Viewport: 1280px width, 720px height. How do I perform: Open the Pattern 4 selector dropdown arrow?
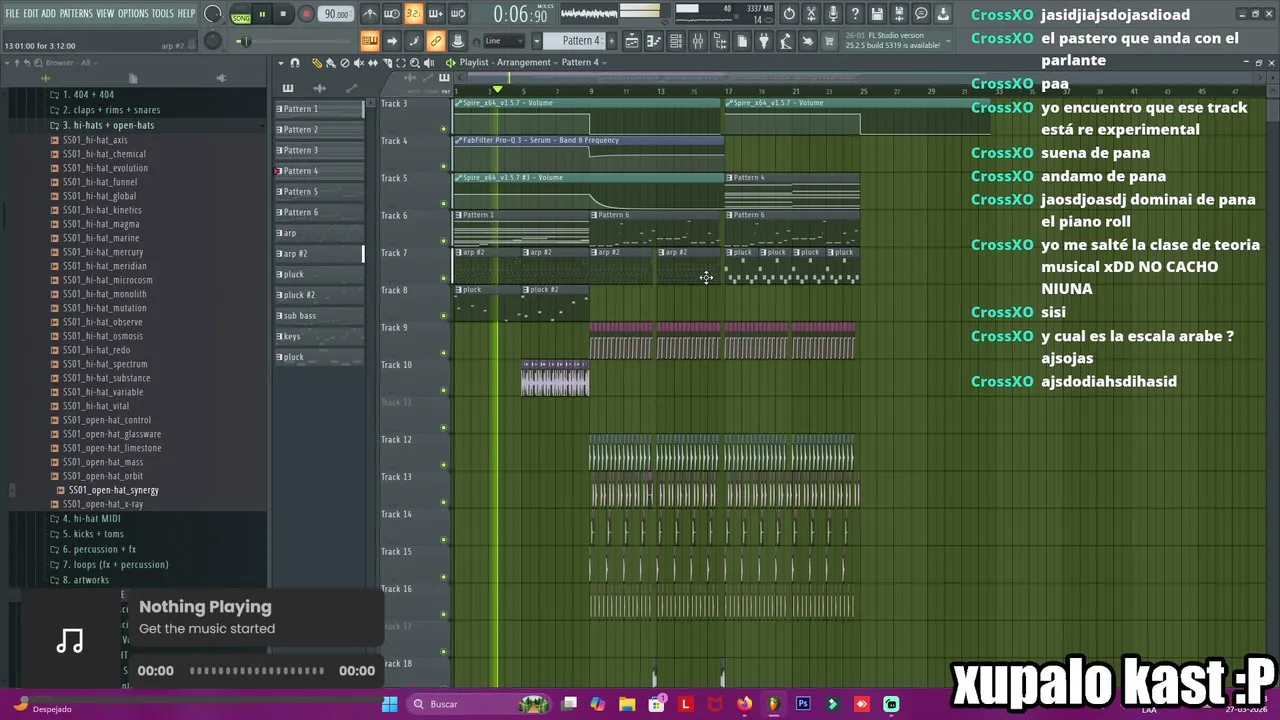537,41
